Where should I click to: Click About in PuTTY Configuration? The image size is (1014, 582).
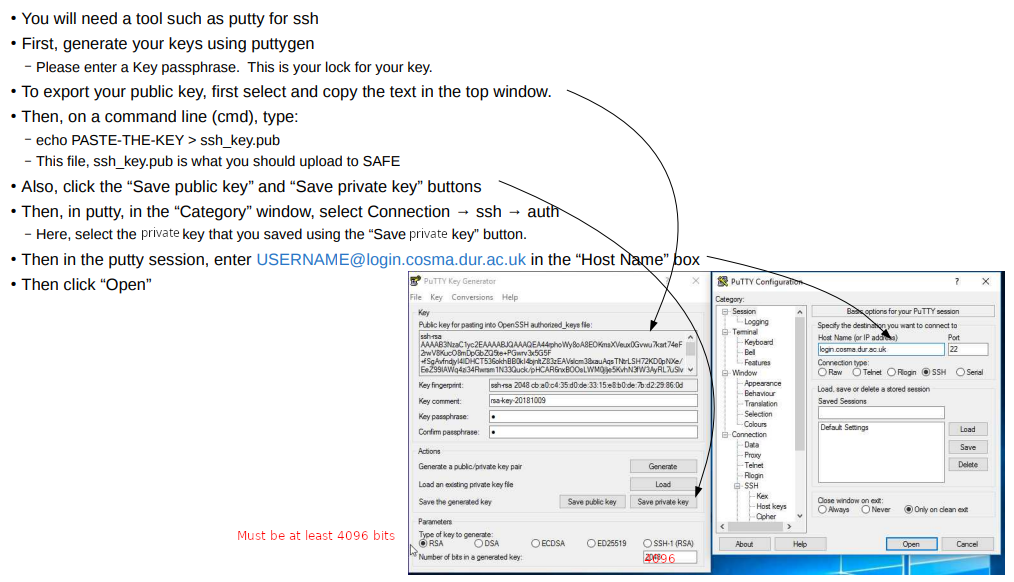744,544
